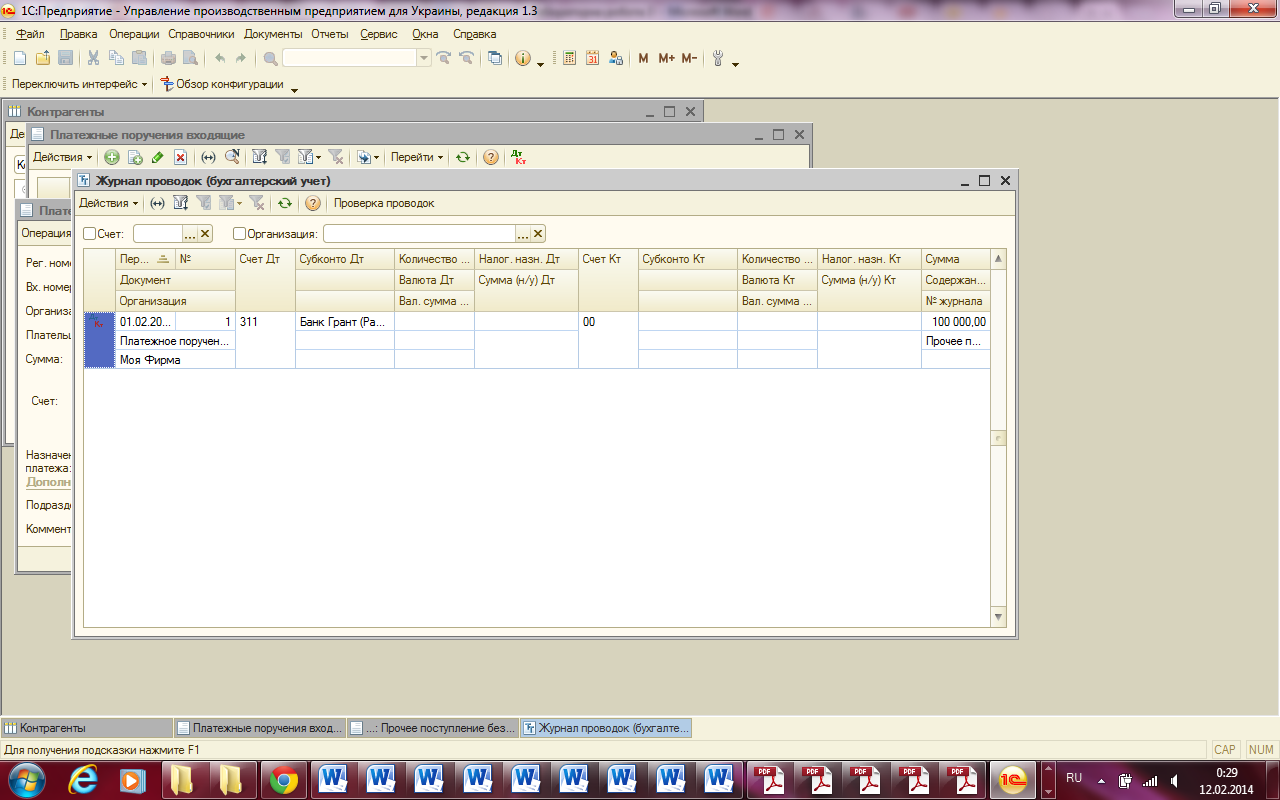1280x800 pixels.
Task: Select the Банк Грант subконто cell
Action: (345, 322)
